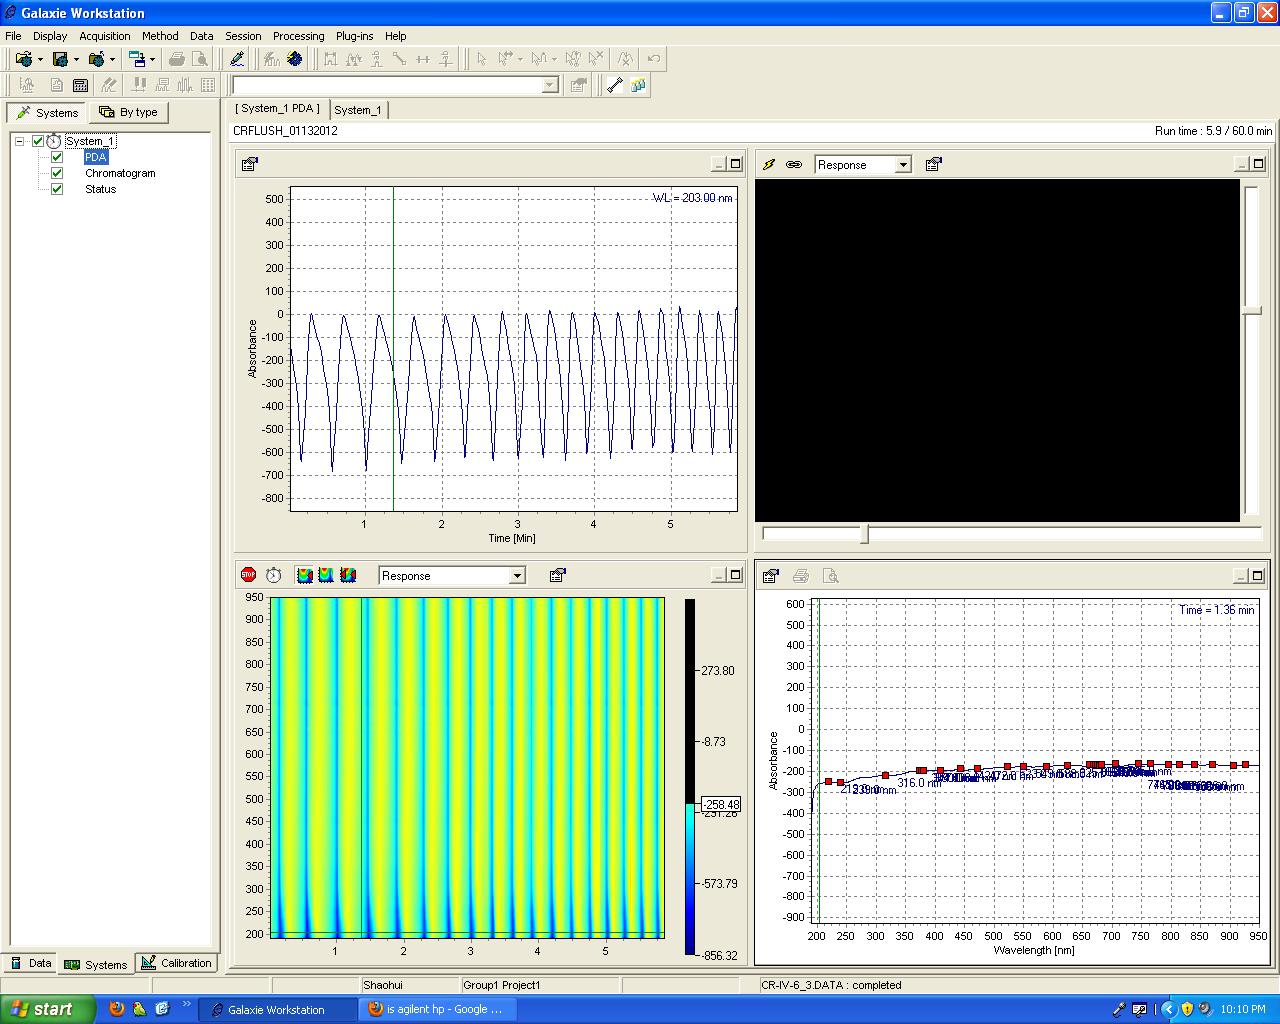This screenshot has width=1280, height=1024.
Task: Open properties icon of the chromatogram panel
Action: (x=250, y=165)
